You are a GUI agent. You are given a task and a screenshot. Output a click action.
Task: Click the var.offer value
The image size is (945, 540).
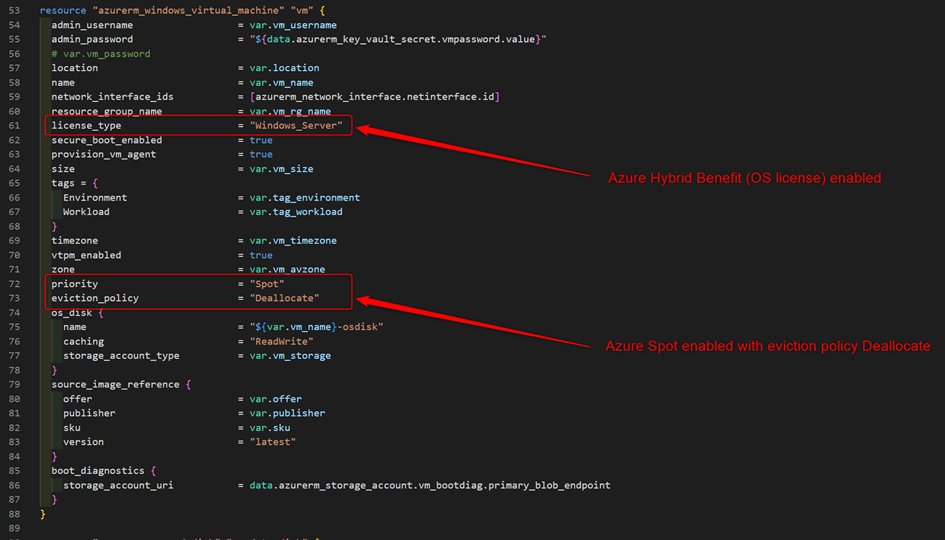pos(276,398)
